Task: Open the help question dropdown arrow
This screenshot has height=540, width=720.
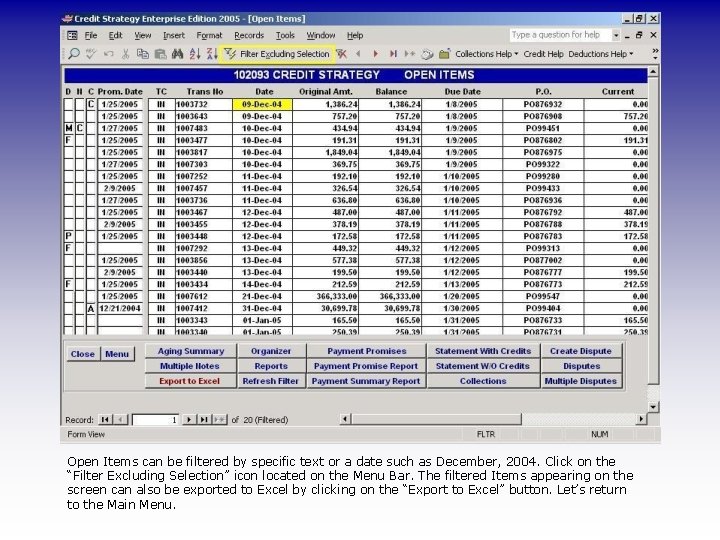Action: point(616,35)
